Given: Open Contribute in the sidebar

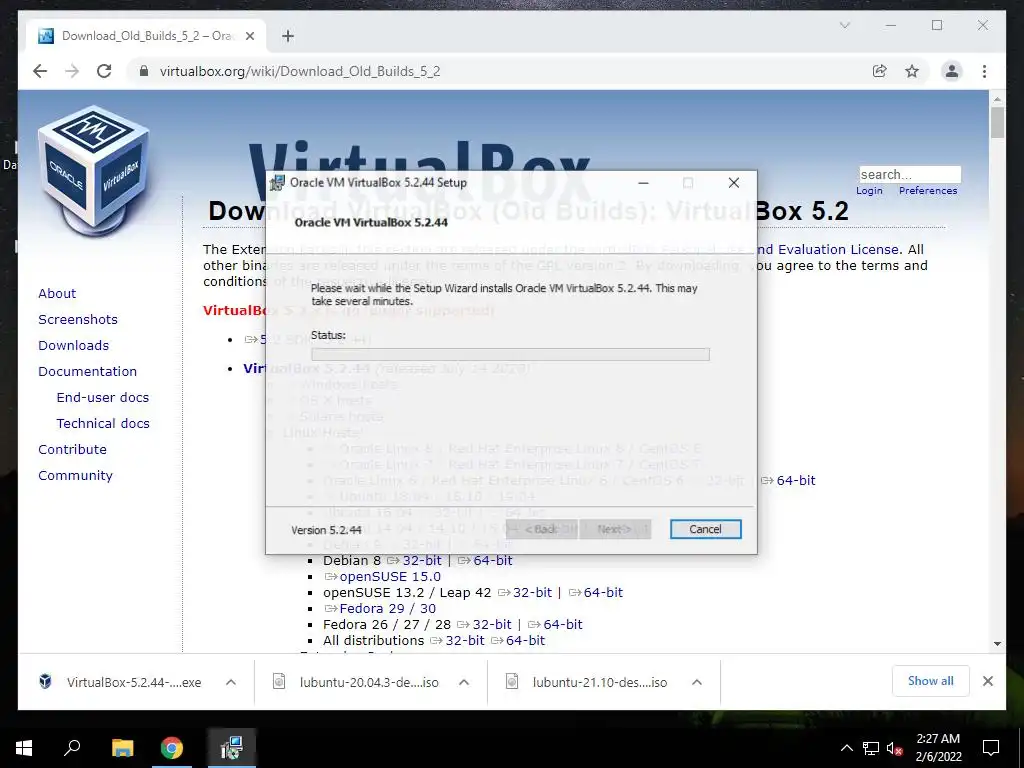Looking at the screenshot, I should pos(72,449).
